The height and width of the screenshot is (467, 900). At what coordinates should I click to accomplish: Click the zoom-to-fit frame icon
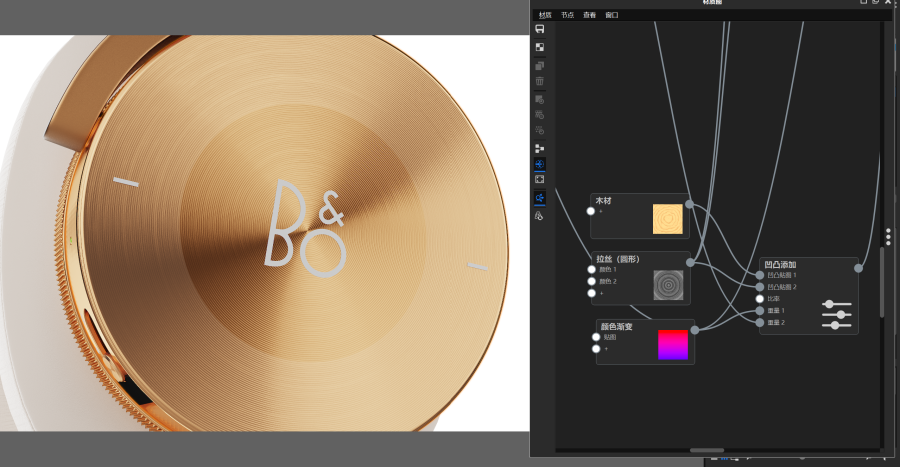coord(540,180)
